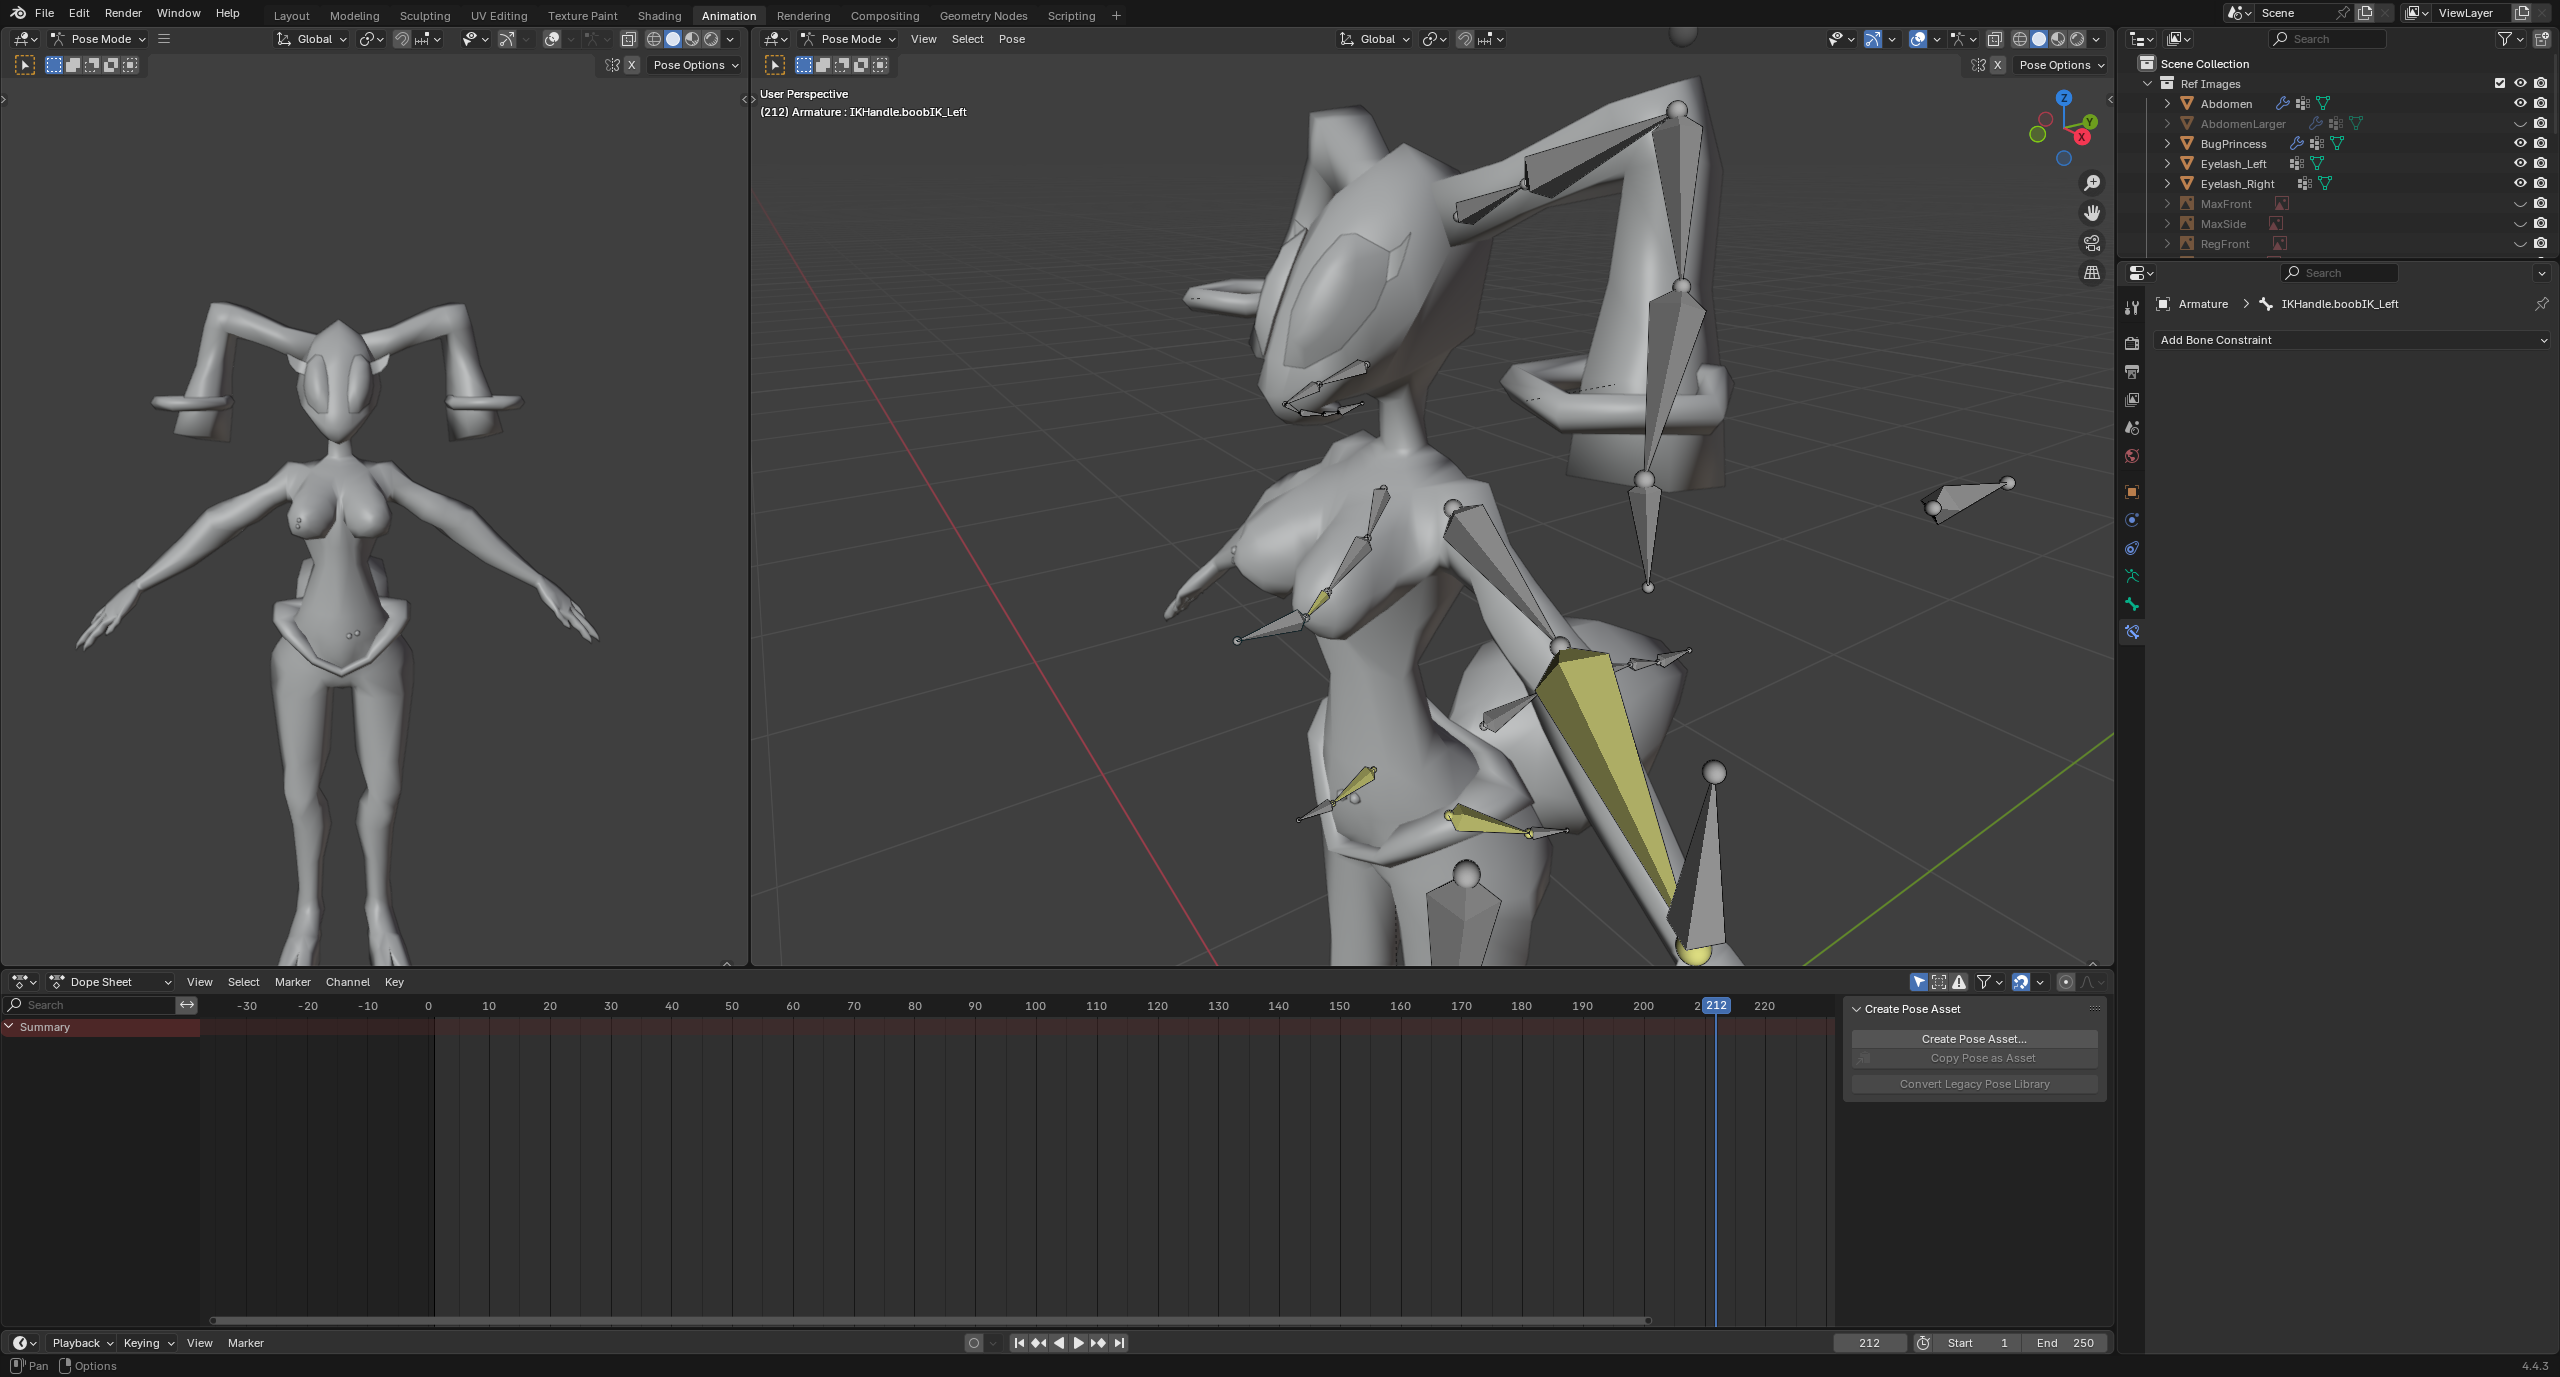Collapse the Summary channel
The width and height of the screenshot is (2560, 1377).
(x=10, y=1027)
